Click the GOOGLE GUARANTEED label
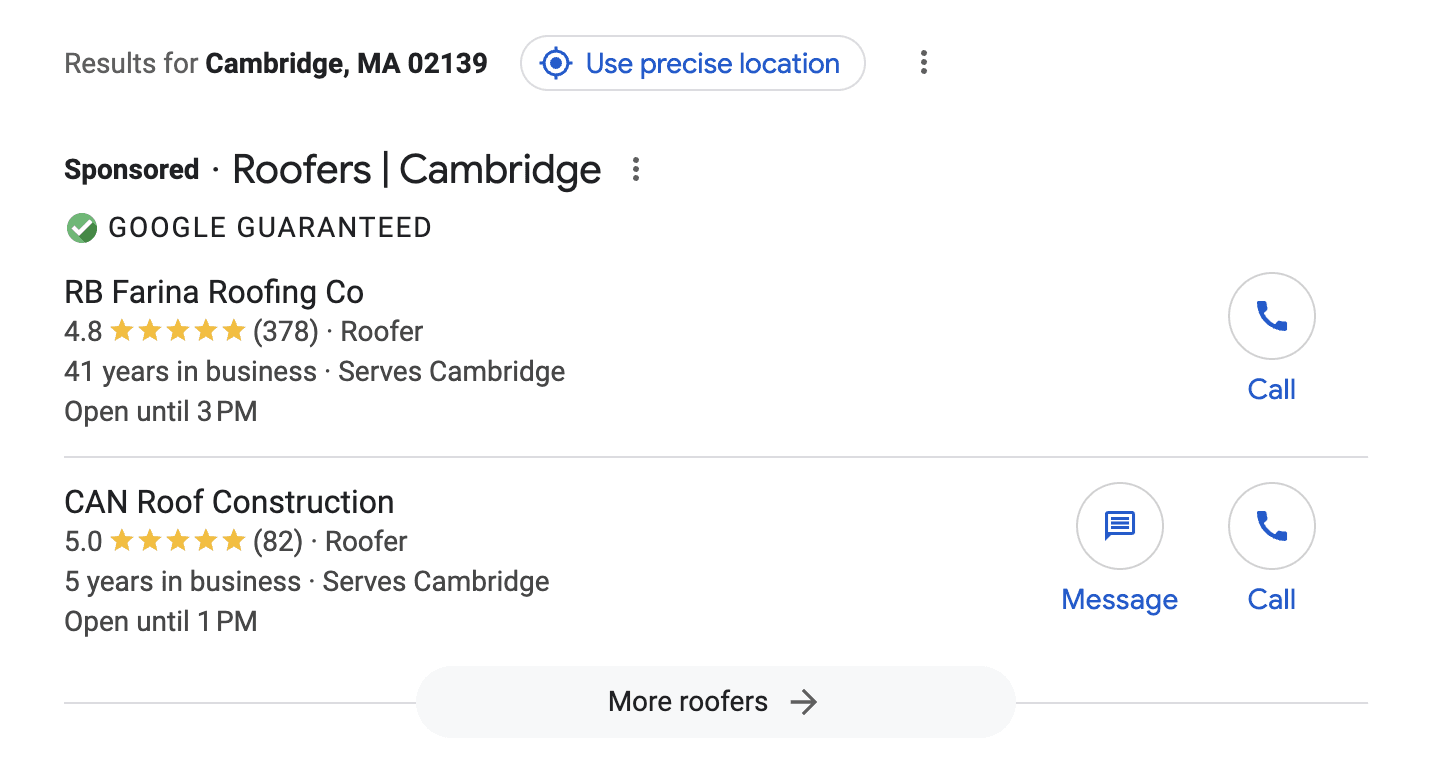The width and height of the screenshot is (1442, 764). (268, 227)
